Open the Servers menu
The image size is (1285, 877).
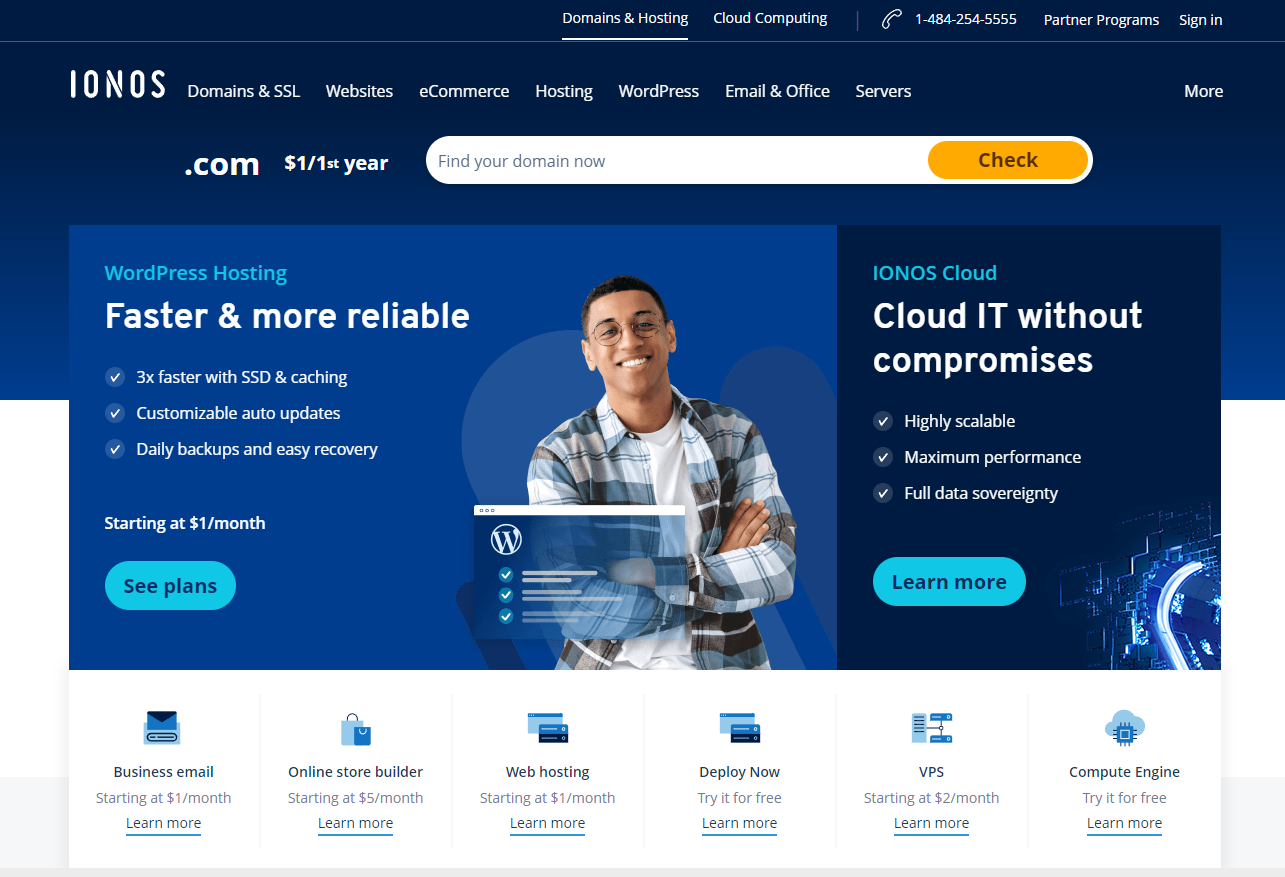pos(883,91)
